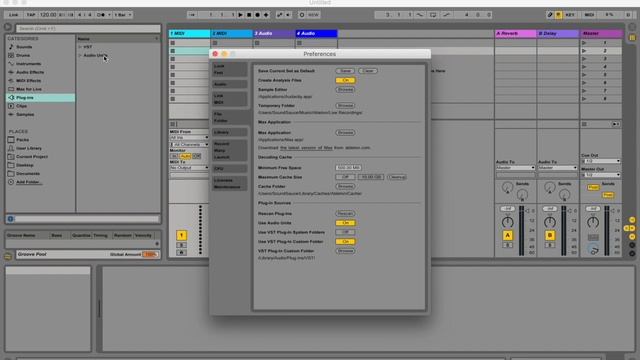Toggle the Key map mode switch
The height and width of the screenshot is (360, 640).
tap(570, 15)
